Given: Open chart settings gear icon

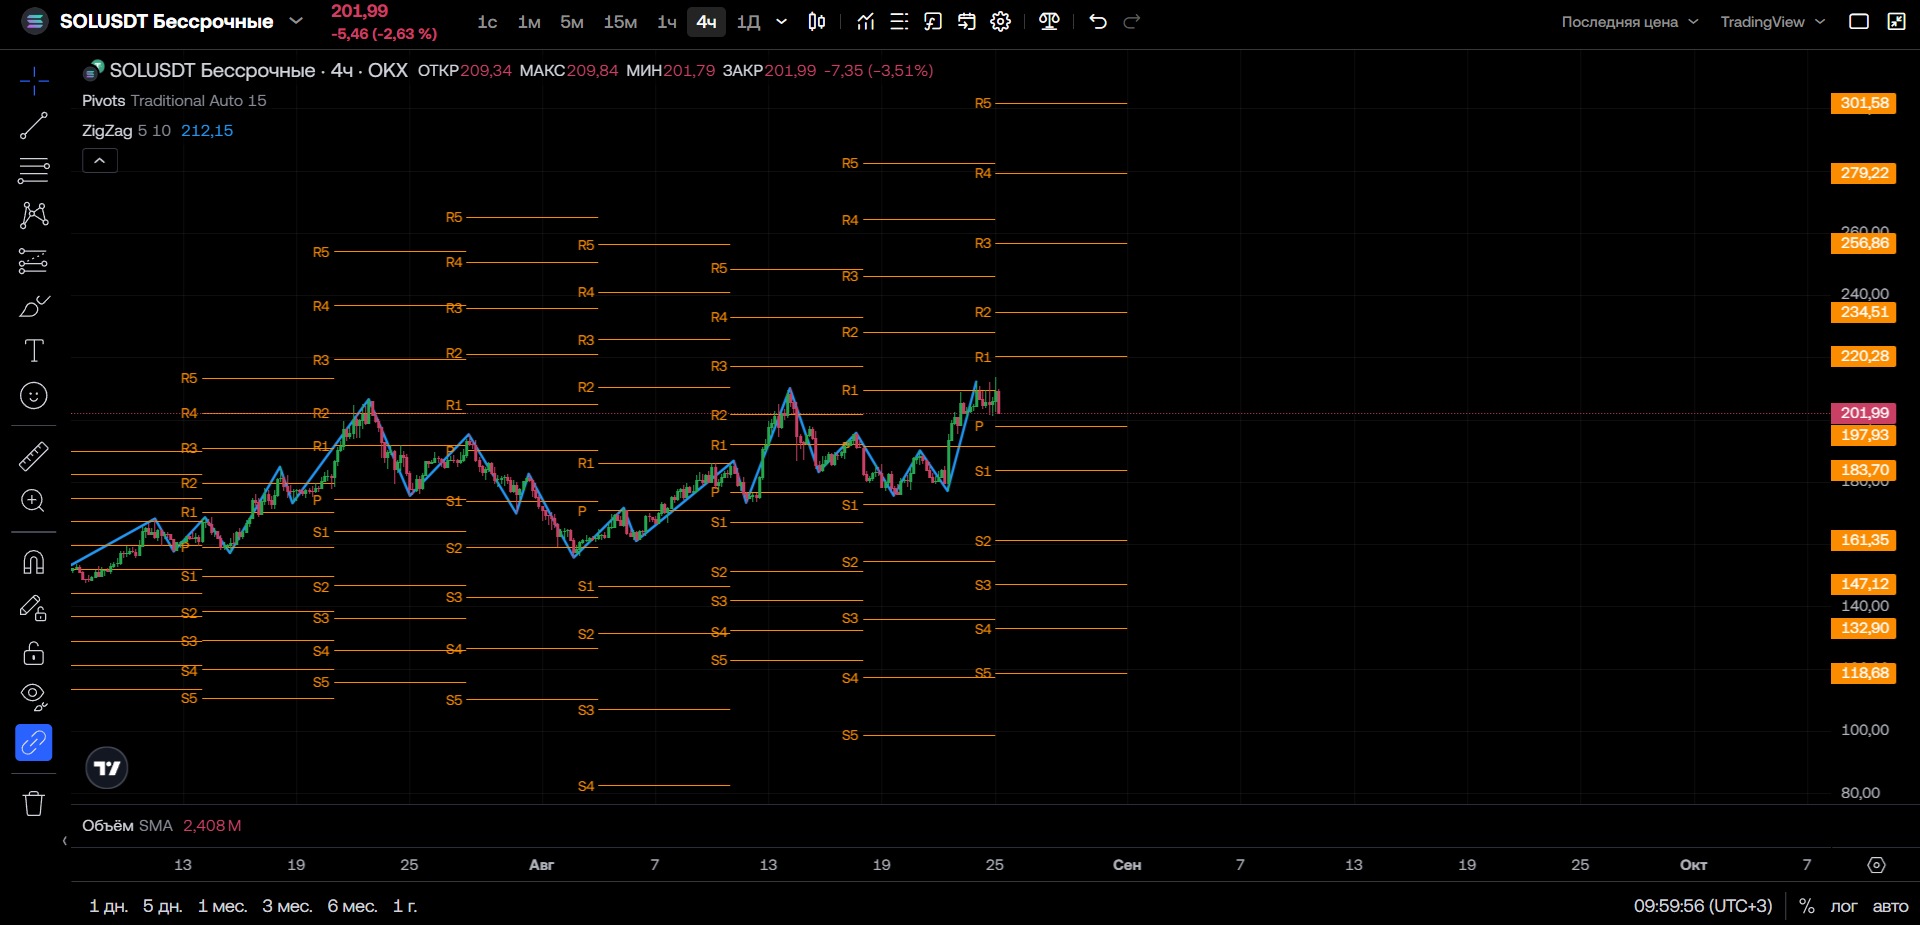Looking at the screenshot, I should pos(1001,22).
